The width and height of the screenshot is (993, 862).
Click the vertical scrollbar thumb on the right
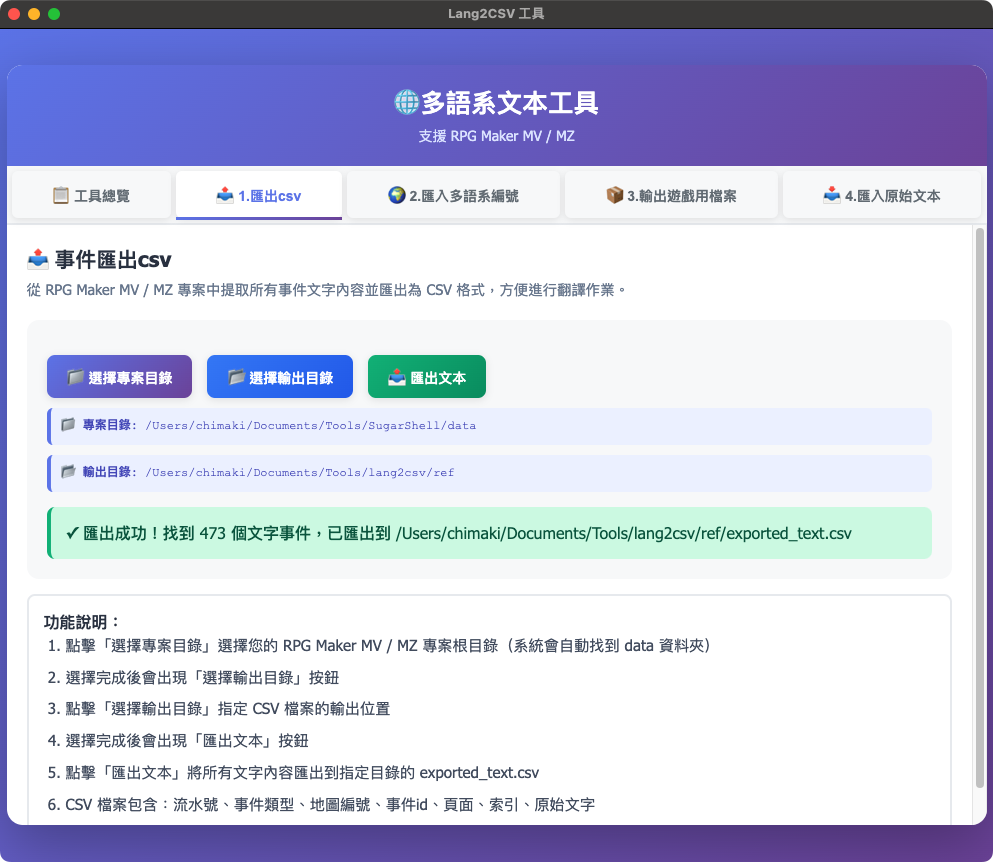[x=980, y=508]
